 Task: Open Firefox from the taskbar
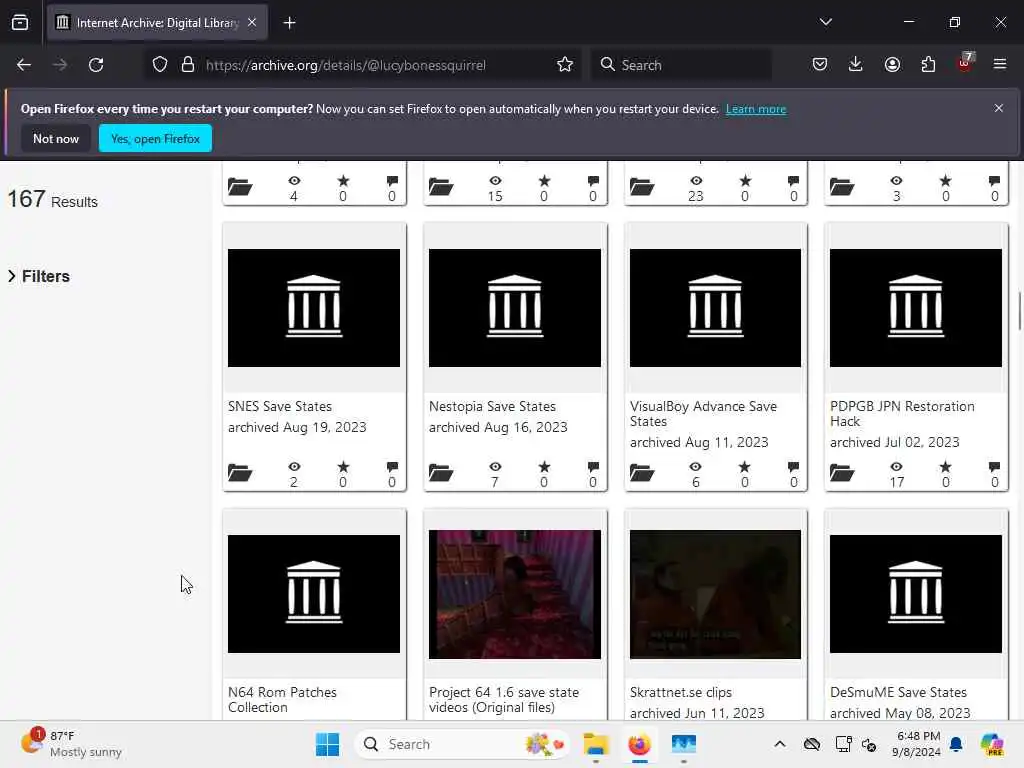pyautogui.click(x=639, y=744)
